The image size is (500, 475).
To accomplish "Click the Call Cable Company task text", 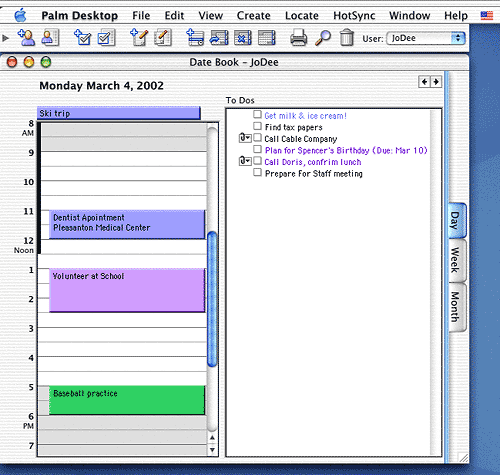I will click(x=301, y=139).
